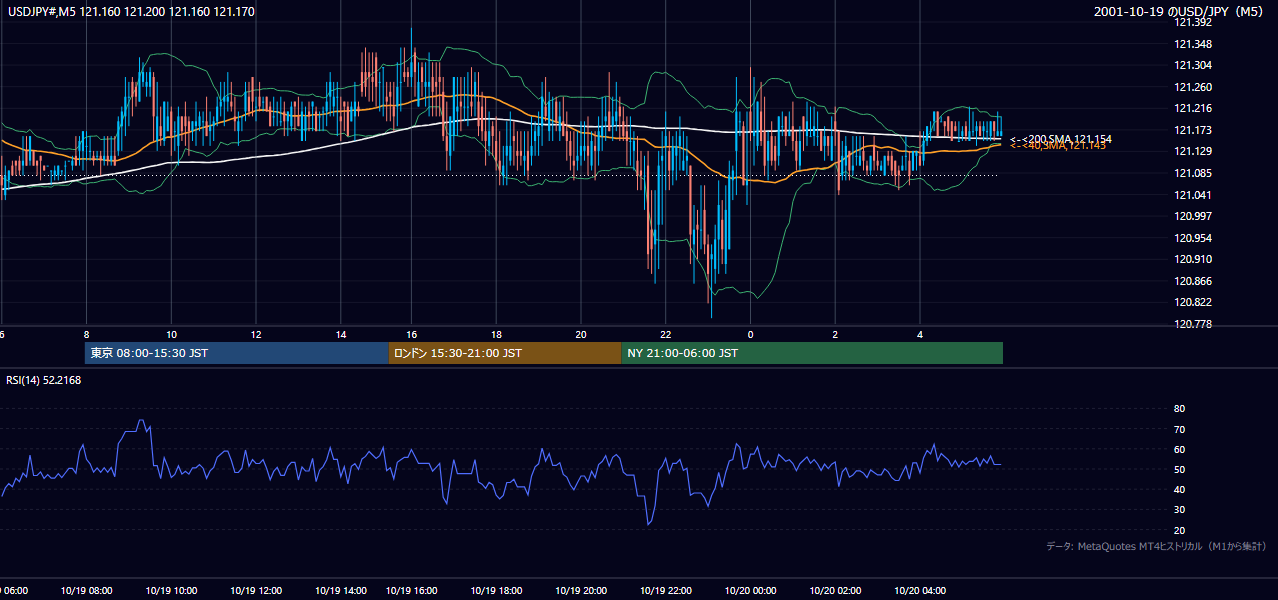
Task: Click the 10/19 18:00 date label
Action: pyautogui.click(x=496, y=590)
